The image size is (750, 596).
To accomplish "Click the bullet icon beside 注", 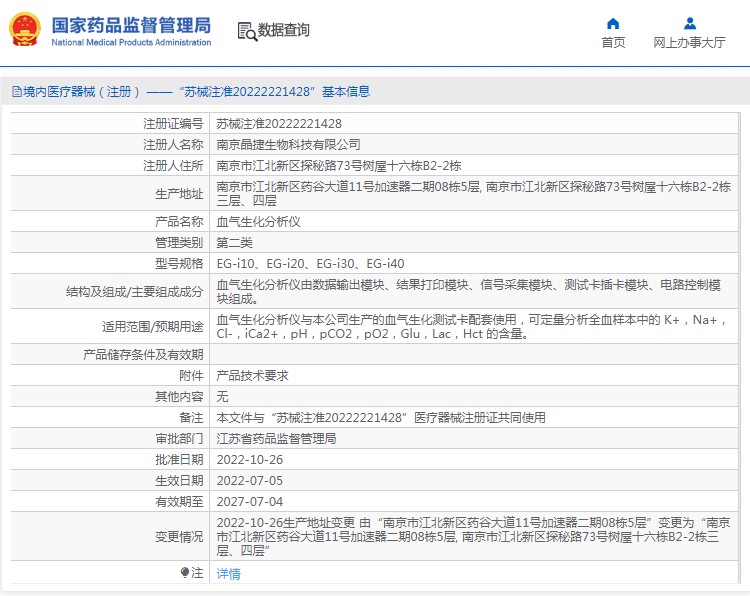I will coord(184,573).
